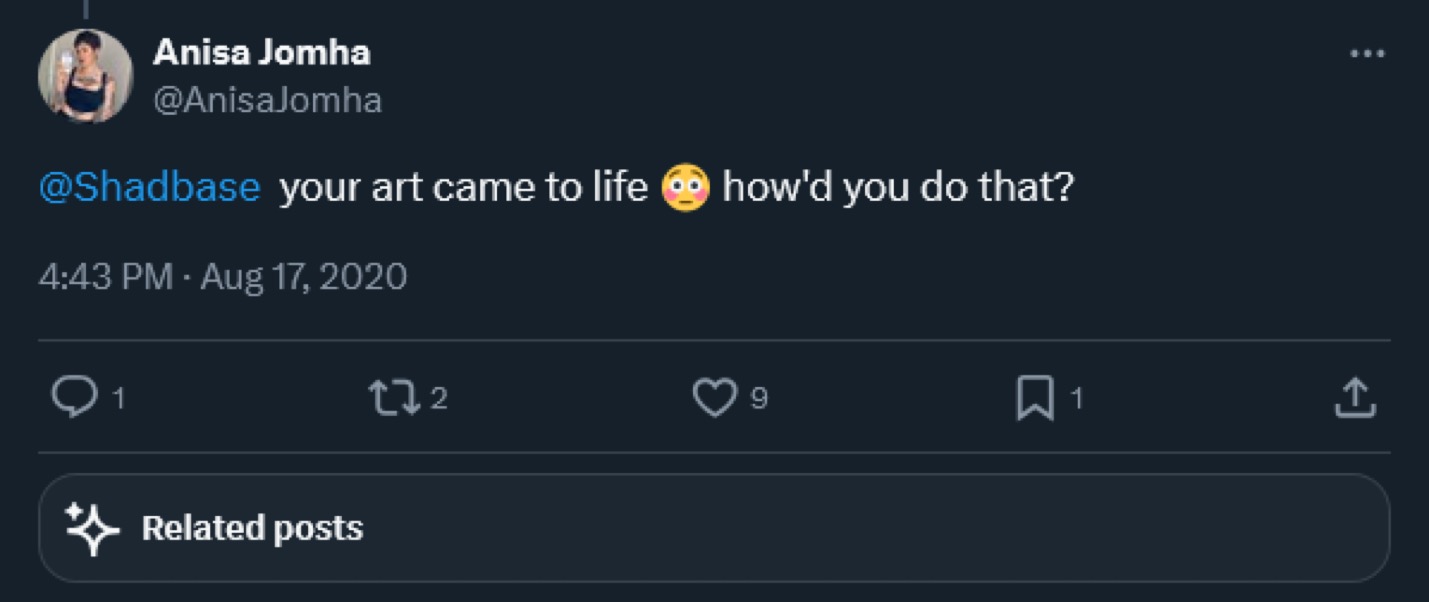
Task: Click the display name Anisa Jomha
Action: (261, 53)
